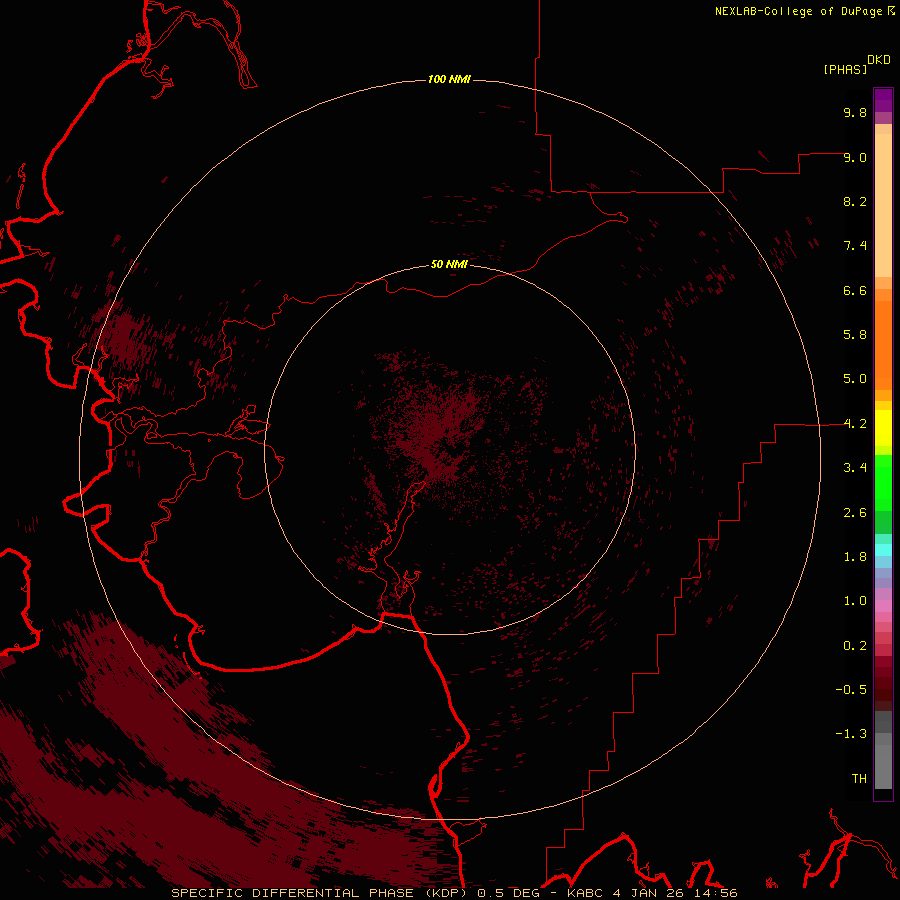This screenshot has height=900, width=900.
Task: Click the 9.0 value on the color scale
Action: [855, 157]
